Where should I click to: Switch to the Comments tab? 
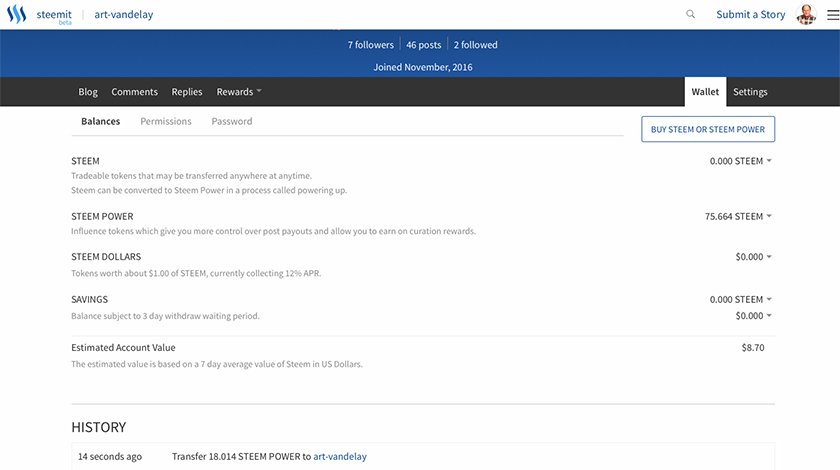point(134,92)
